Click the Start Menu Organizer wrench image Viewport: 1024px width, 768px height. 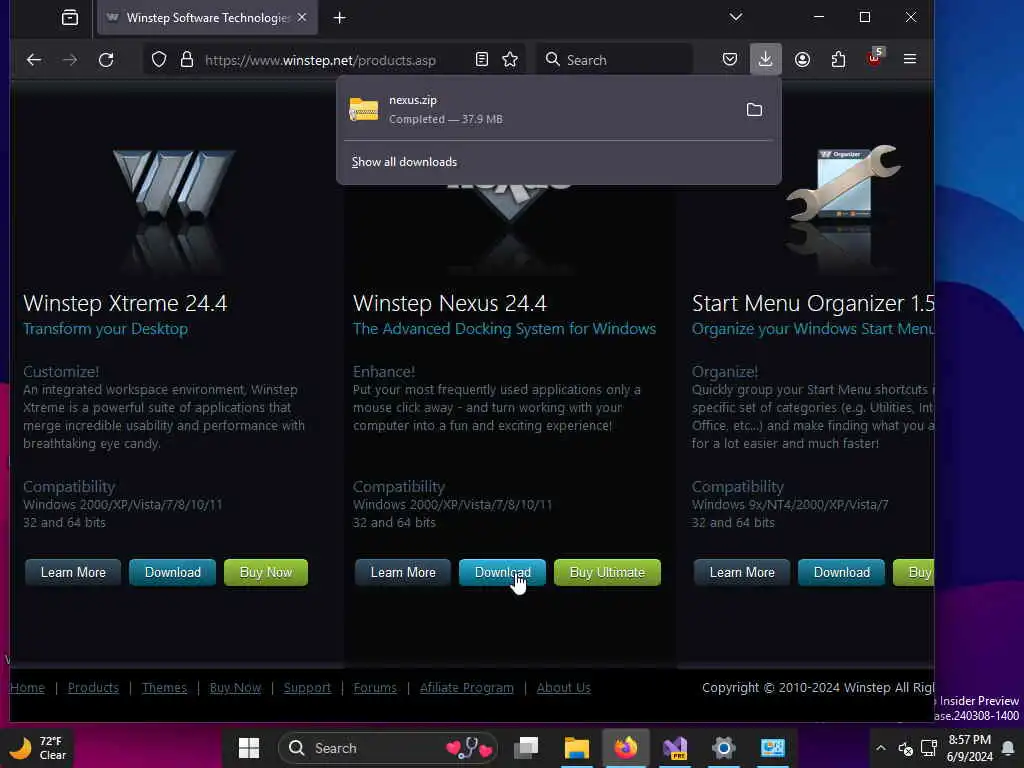point(844,184)
